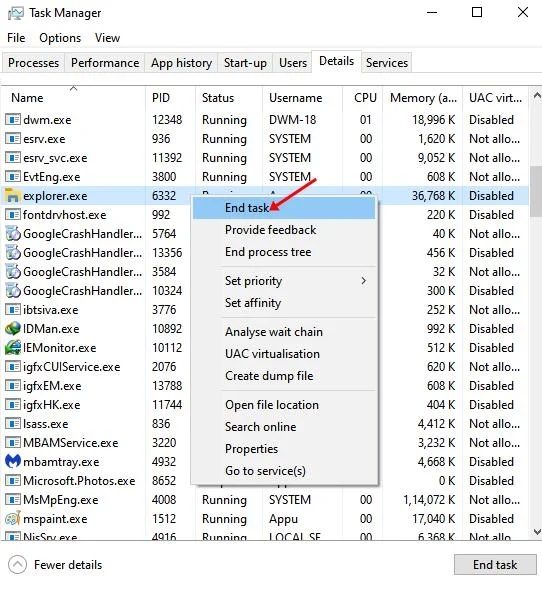The height and width of the screenshot is (589, 542).
Task: Select PID 12348 cell for dwm.exe
Action: tap(167, 120)
